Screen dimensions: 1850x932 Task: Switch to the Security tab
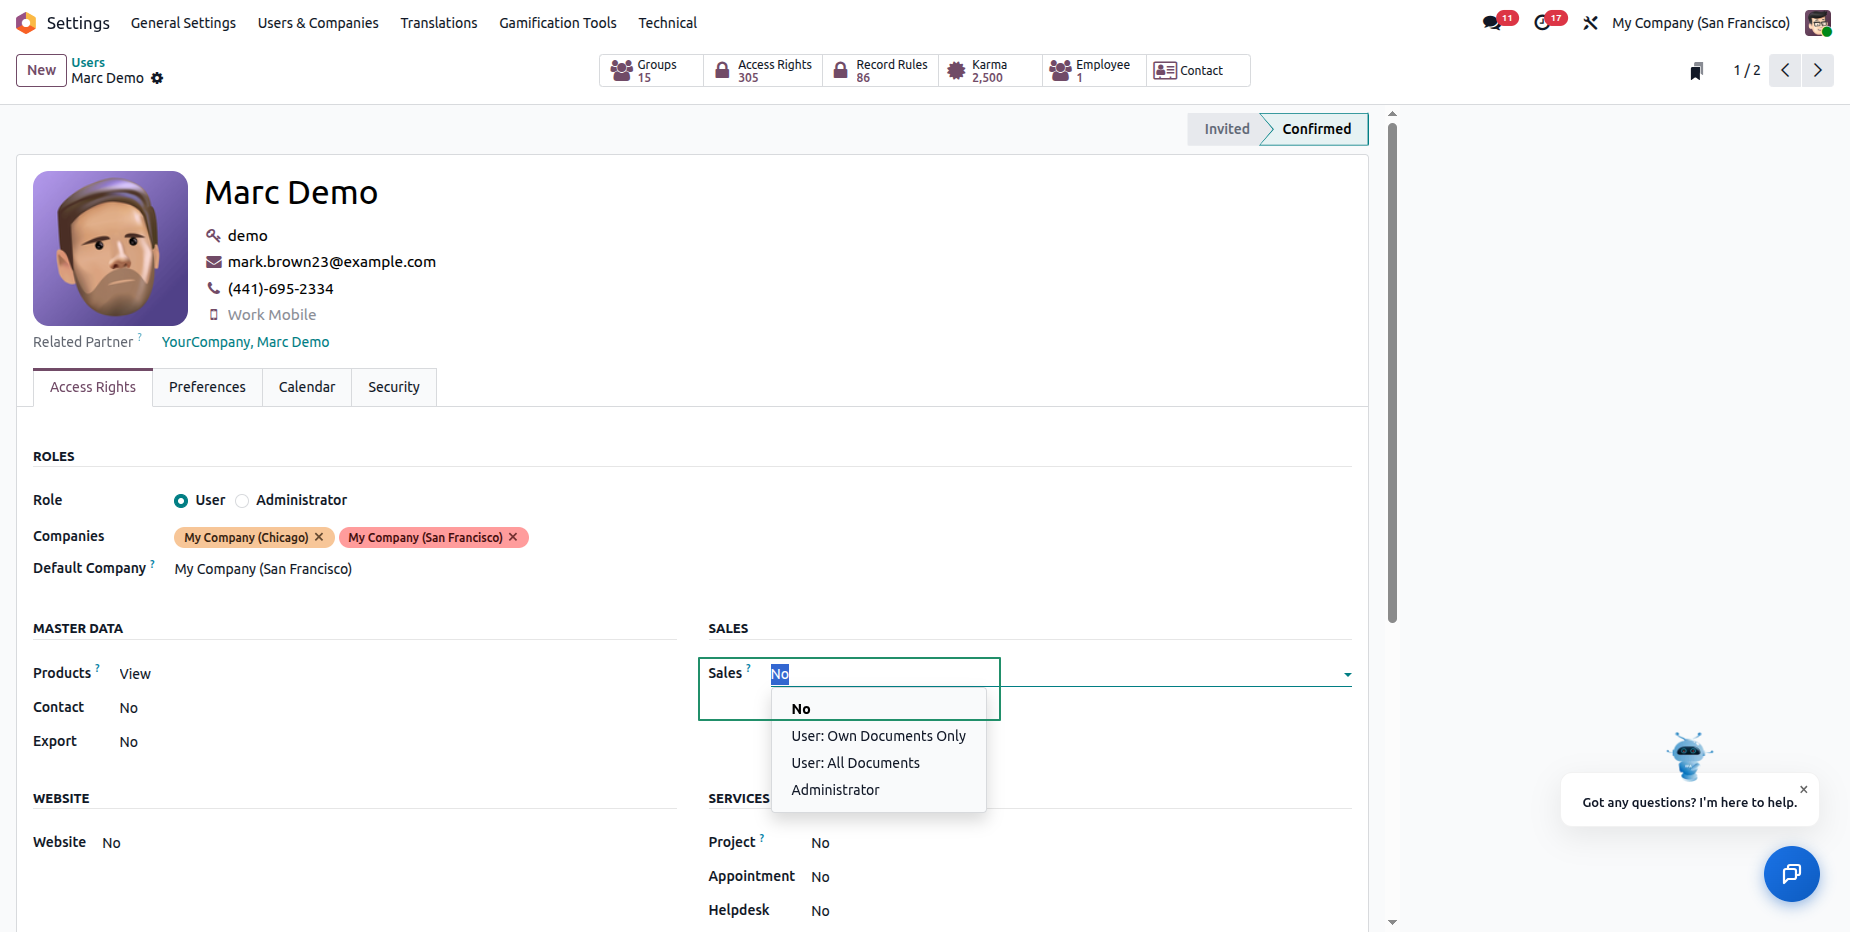pos(394,387)
